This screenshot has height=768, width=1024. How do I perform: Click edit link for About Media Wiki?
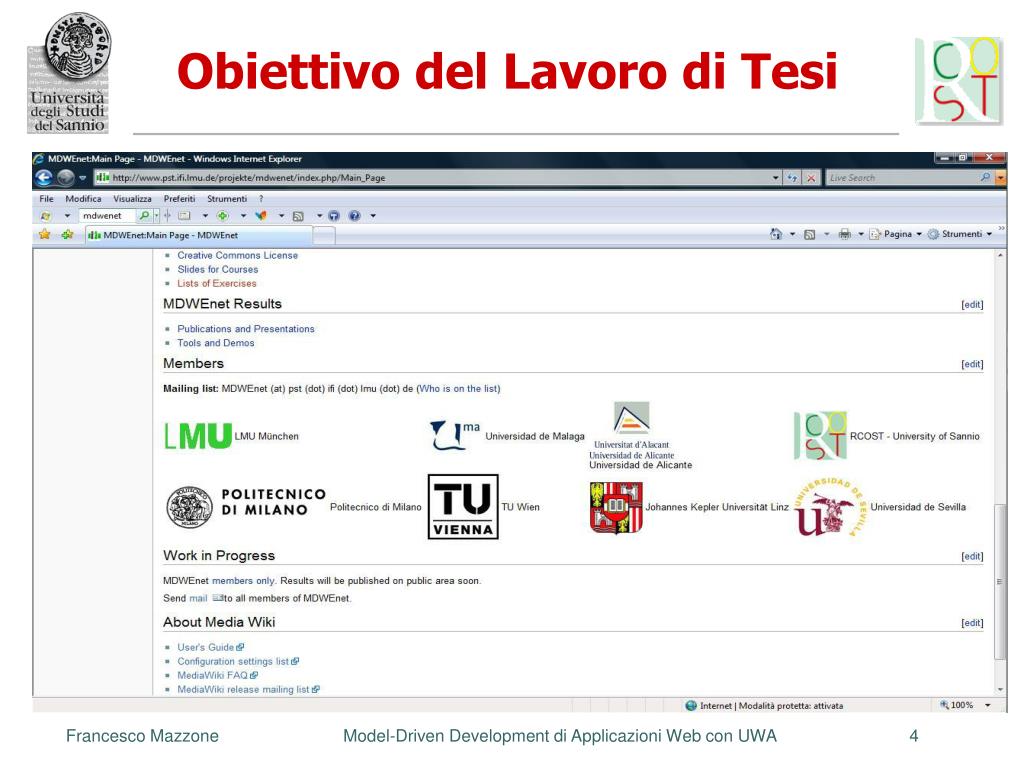972,623
